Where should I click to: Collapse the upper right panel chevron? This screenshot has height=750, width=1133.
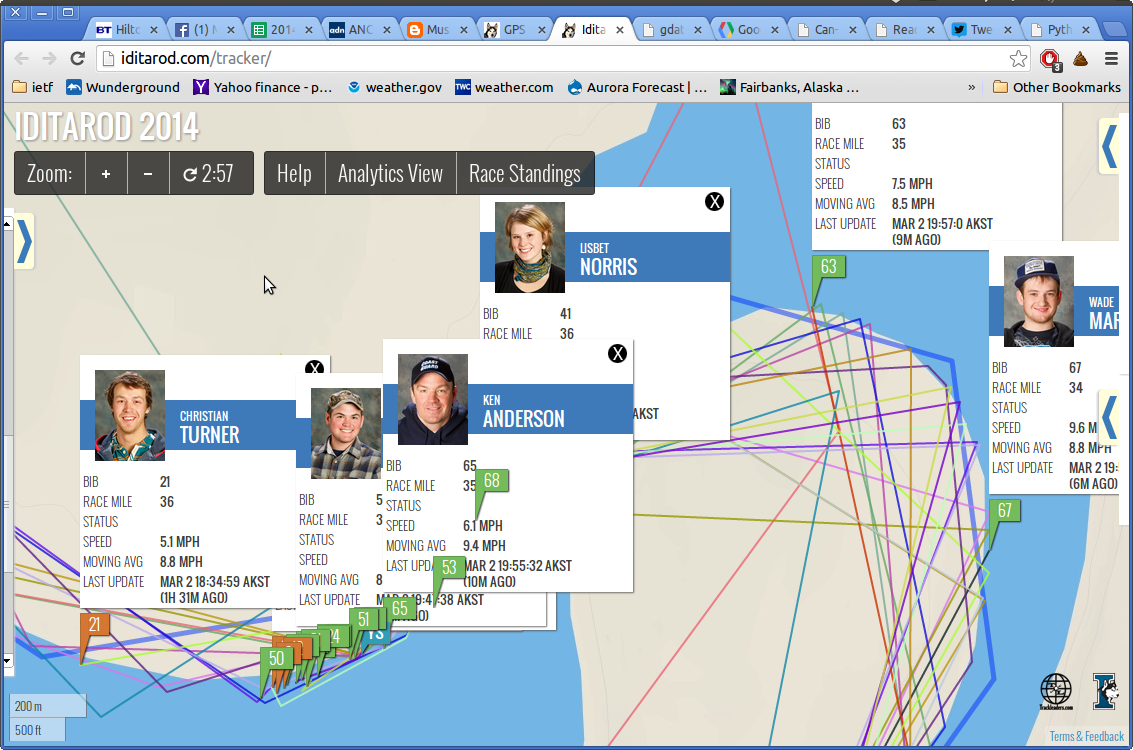click(x=1110, y=145)
